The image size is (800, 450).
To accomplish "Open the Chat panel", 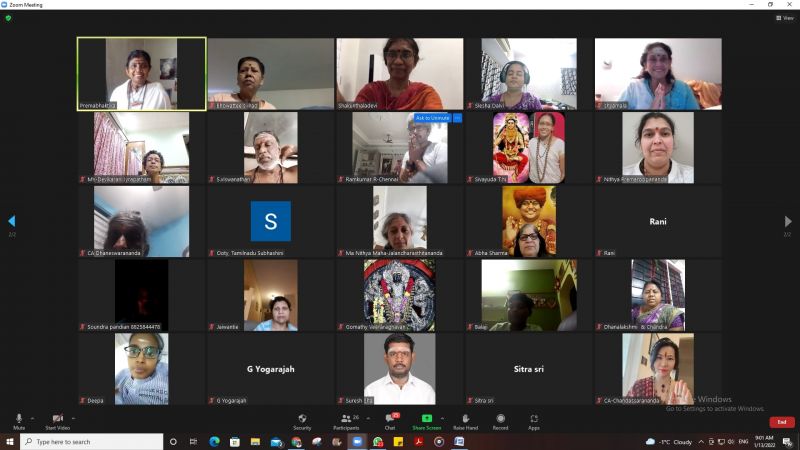I will coord(390,419).
